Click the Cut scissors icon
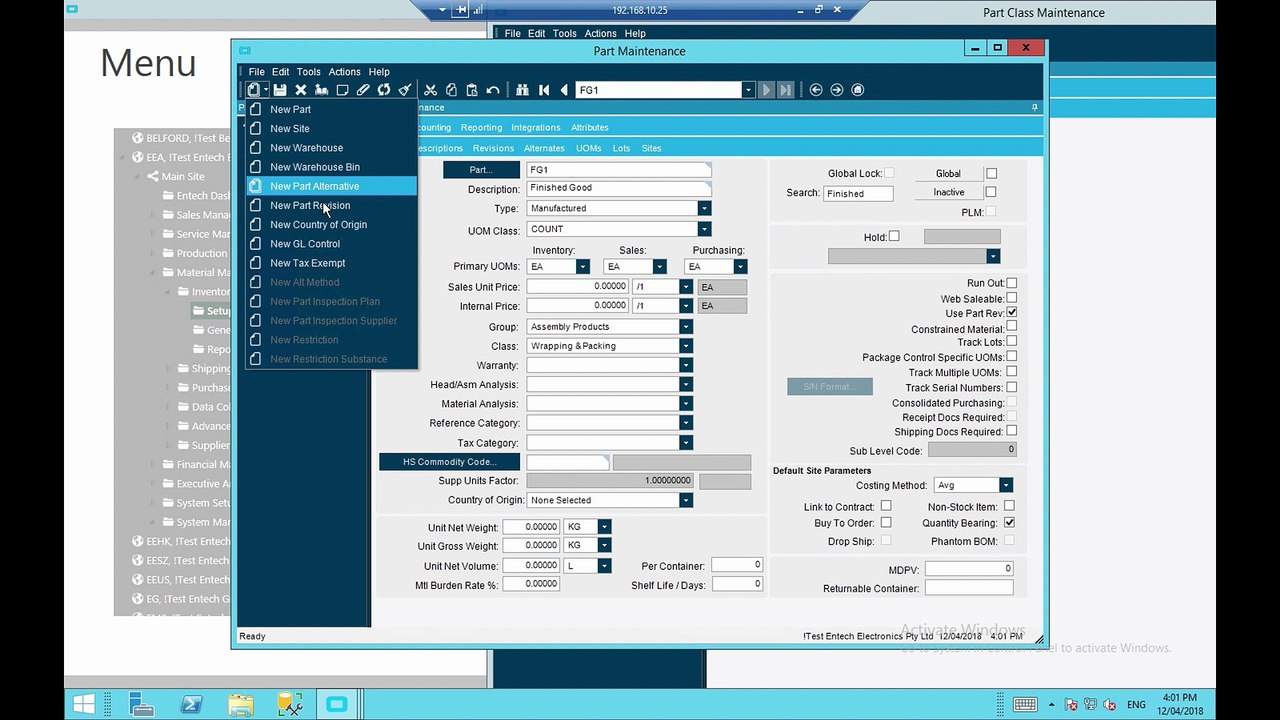The image size is (1280, 720). (x=430, y=90)
